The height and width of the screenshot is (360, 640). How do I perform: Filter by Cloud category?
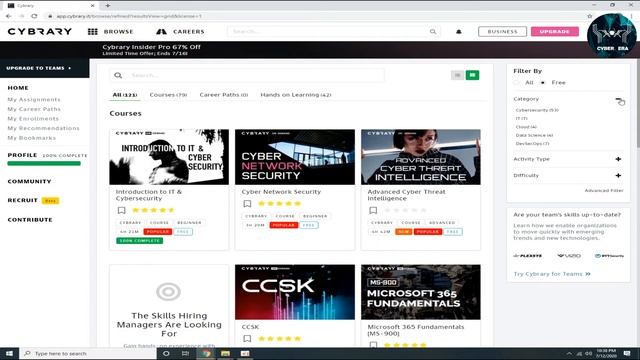coord(526,127)
